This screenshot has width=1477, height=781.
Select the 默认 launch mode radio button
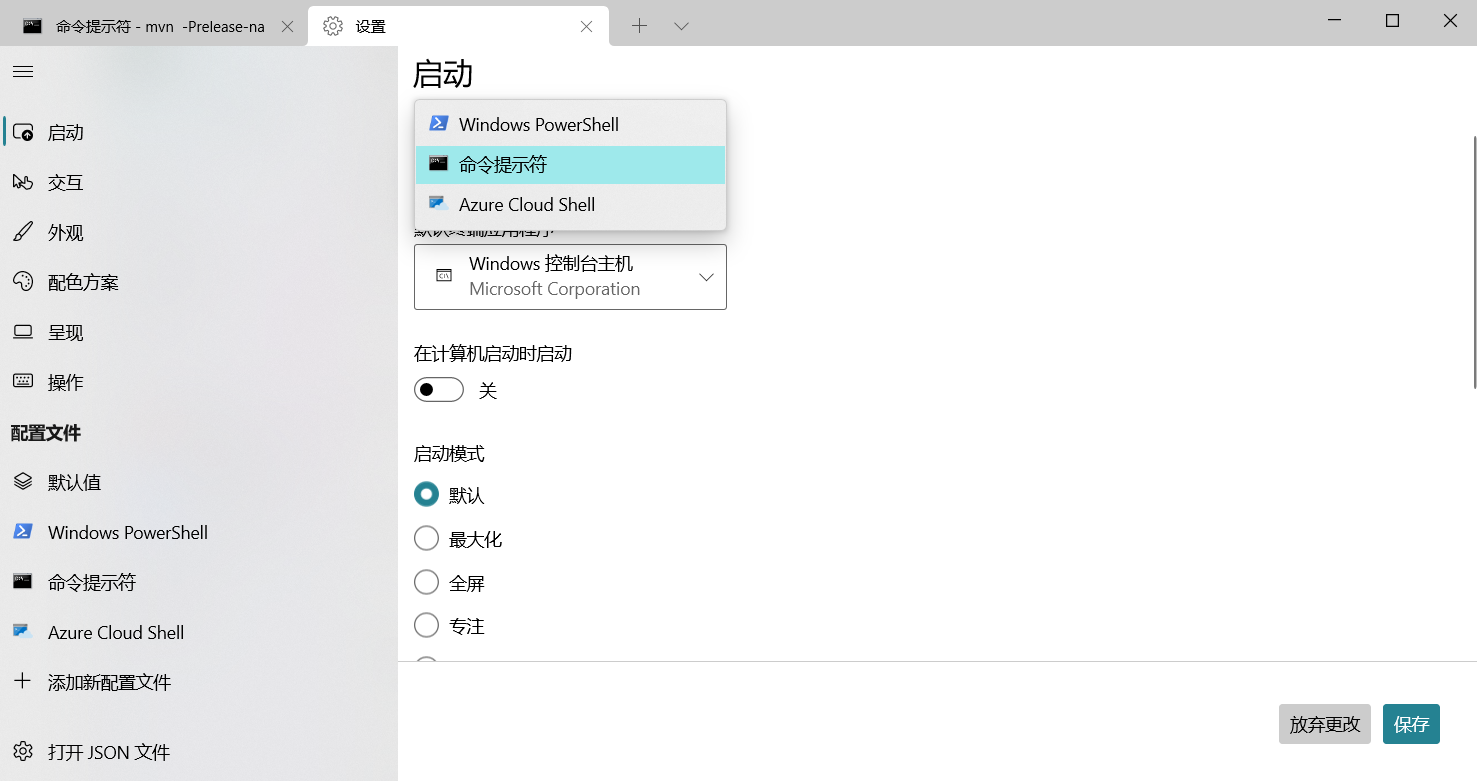click(x=426, y=494)
